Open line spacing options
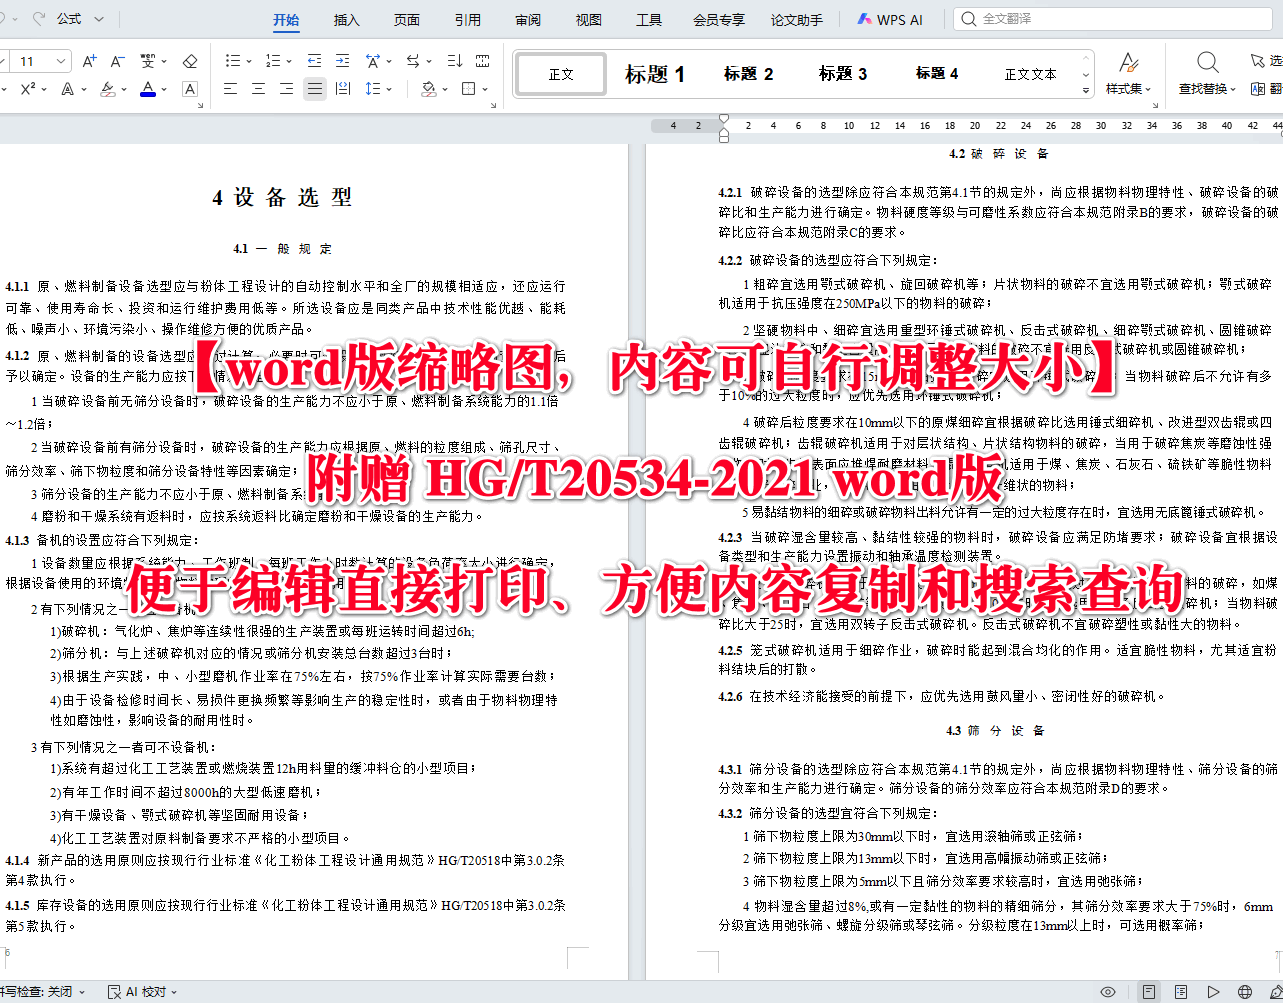This screenshot has width=1283, height=1003. 374,89
